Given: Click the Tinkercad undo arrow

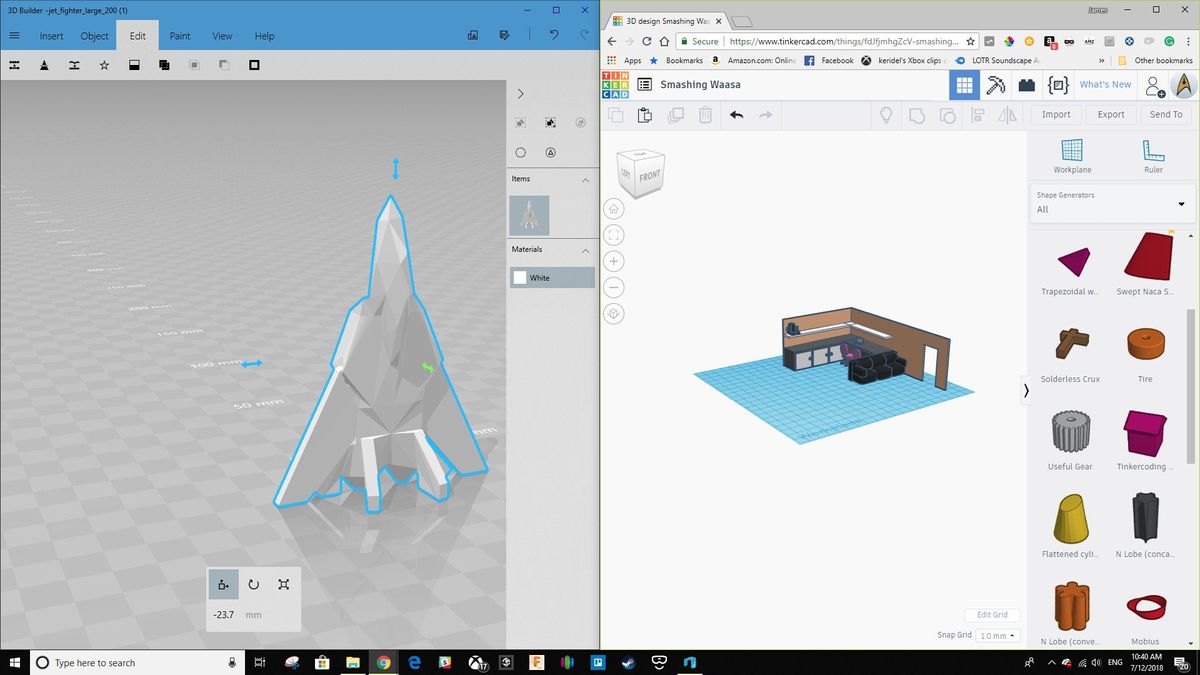Looking at the screenshot, I should tap(736, 115).
